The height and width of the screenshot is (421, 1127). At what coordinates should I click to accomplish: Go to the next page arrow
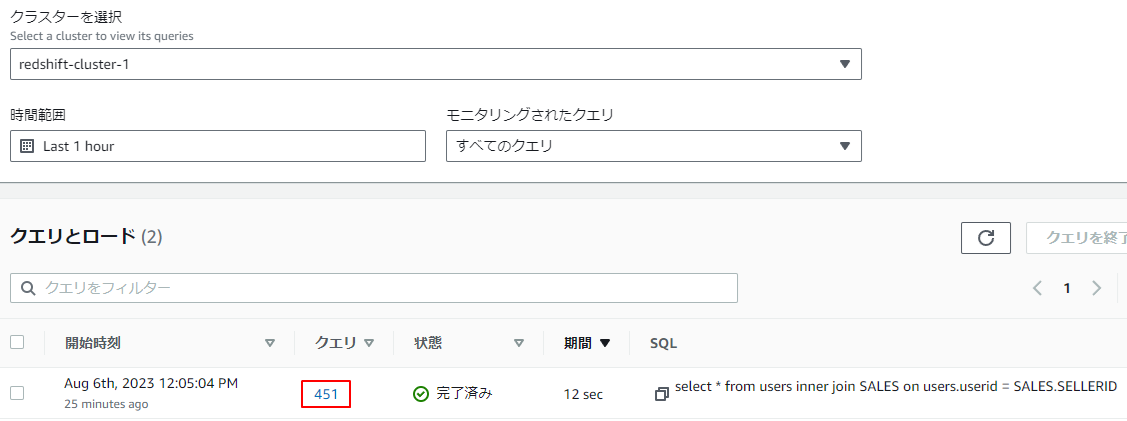pyautogui.click(x=1097, y=288)
